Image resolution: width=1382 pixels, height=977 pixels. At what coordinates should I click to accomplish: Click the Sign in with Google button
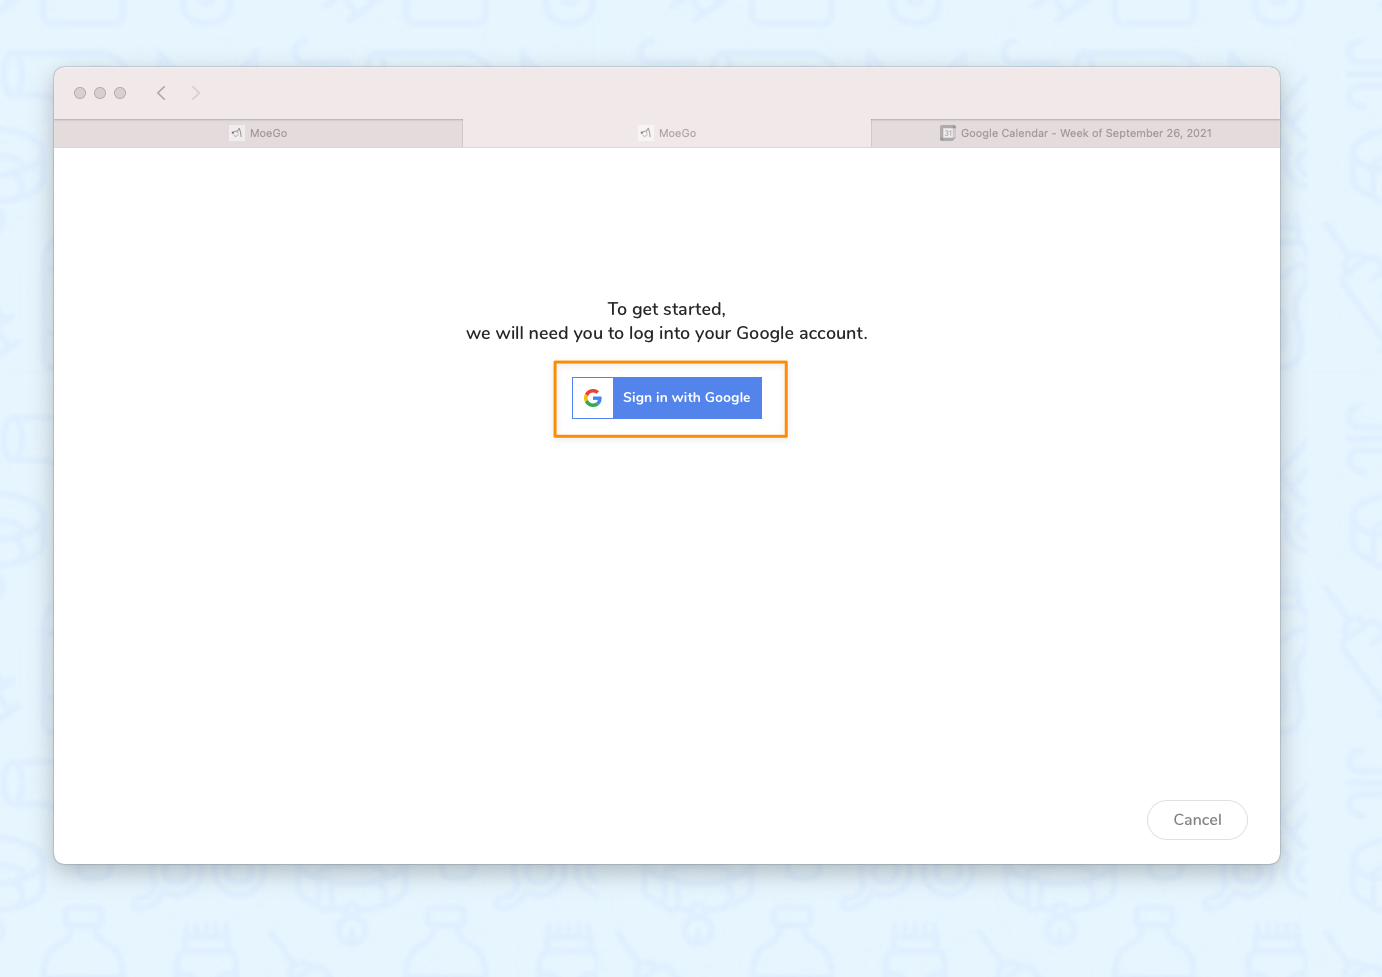(667, 398)
